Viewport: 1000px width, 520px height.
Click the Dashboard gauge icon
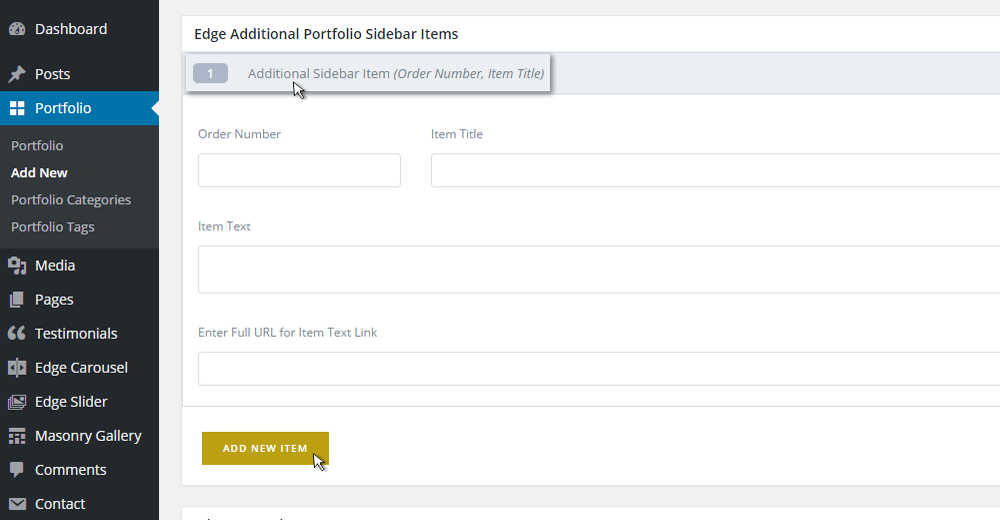tap(17, 29)
